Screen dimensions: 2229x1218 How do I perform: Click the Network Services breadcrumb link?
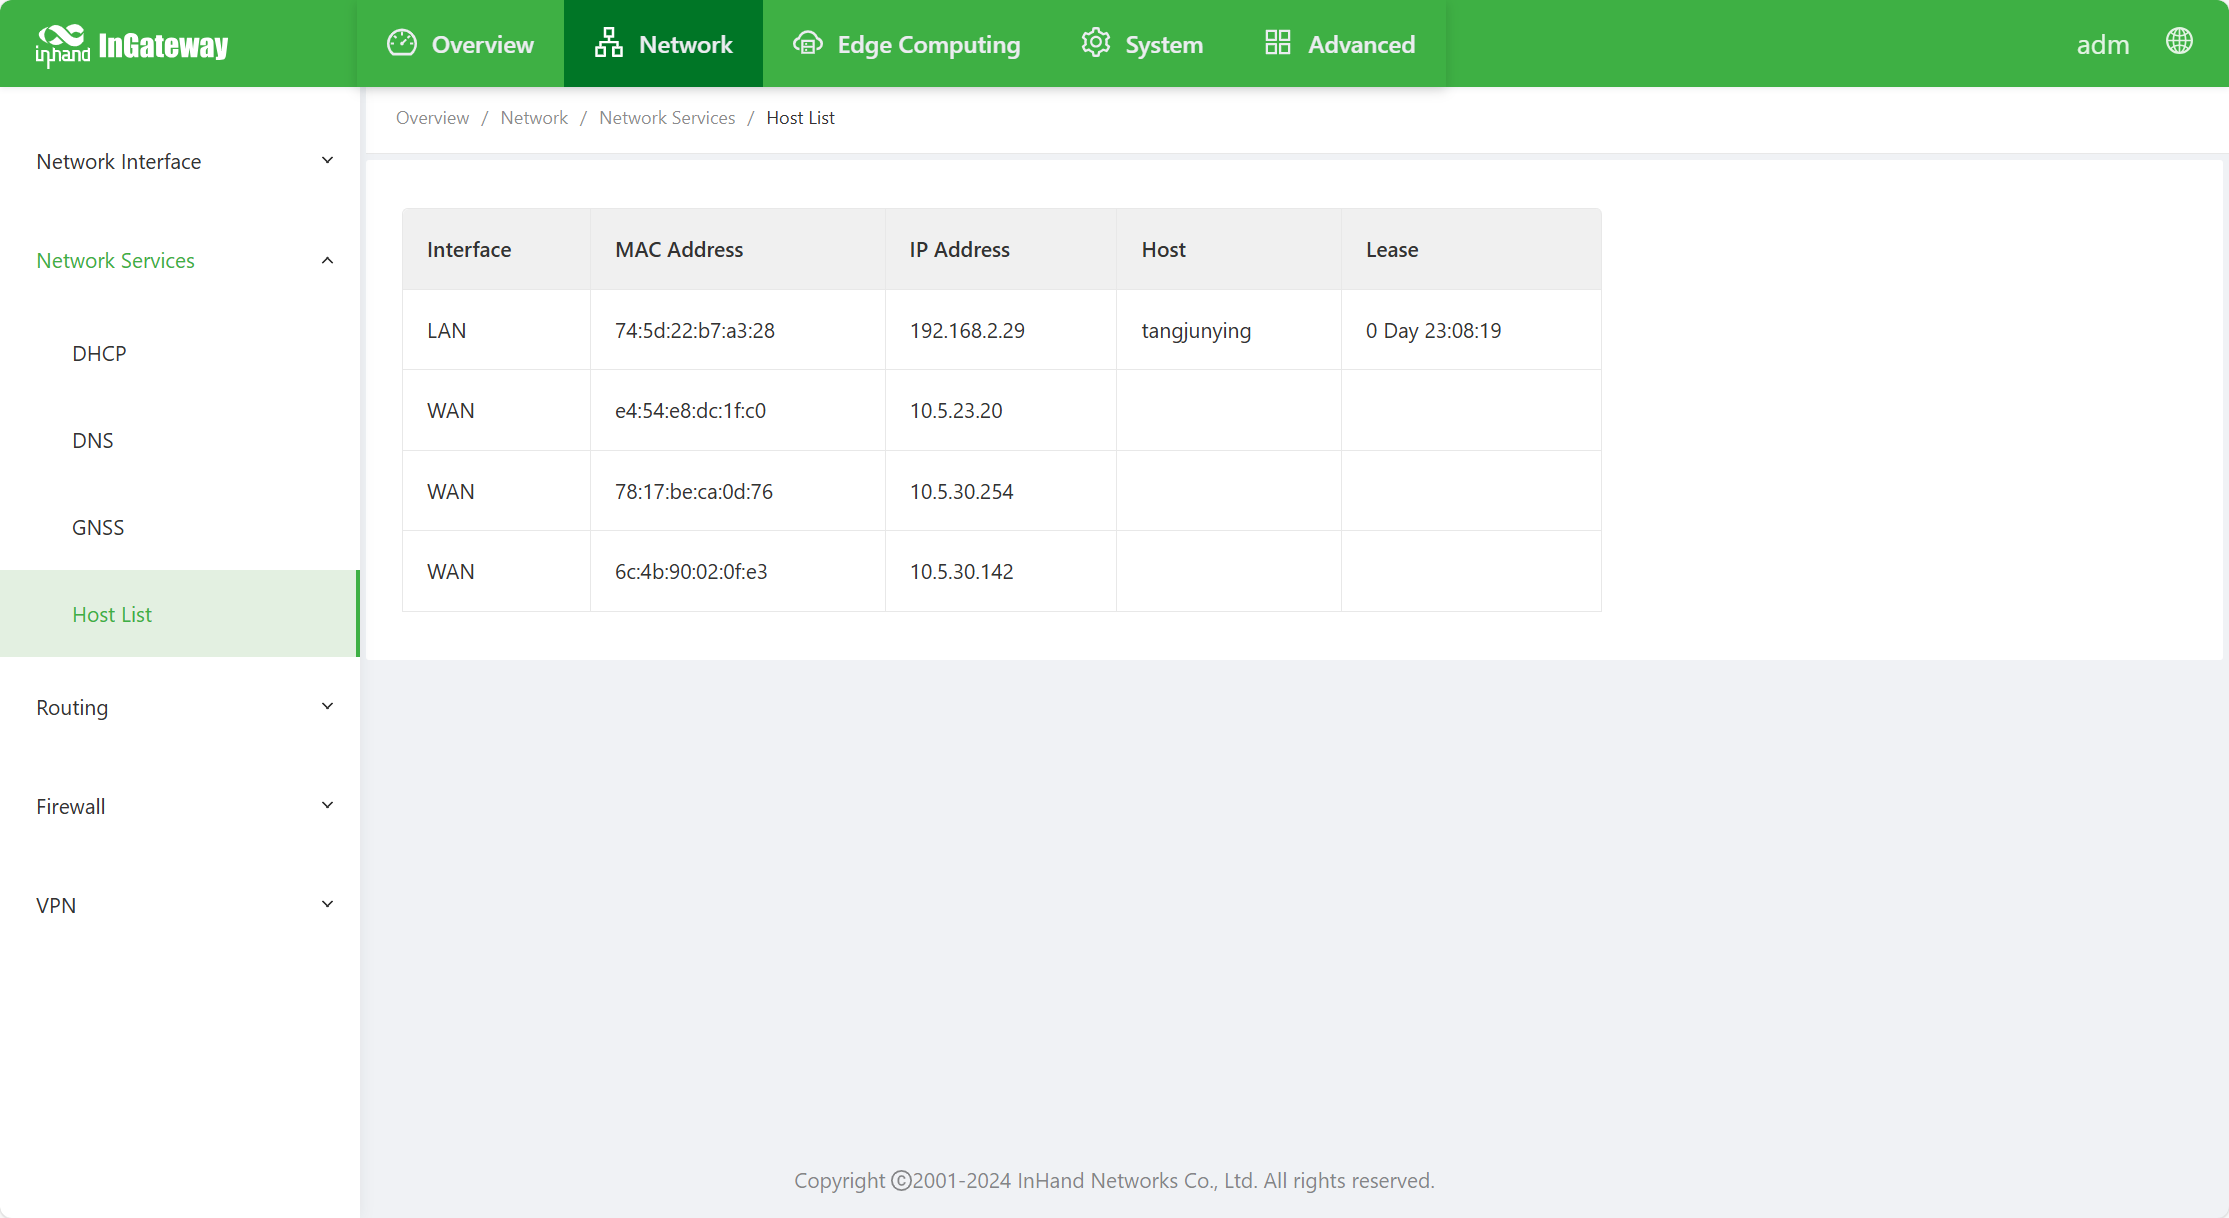coord(667,118)
